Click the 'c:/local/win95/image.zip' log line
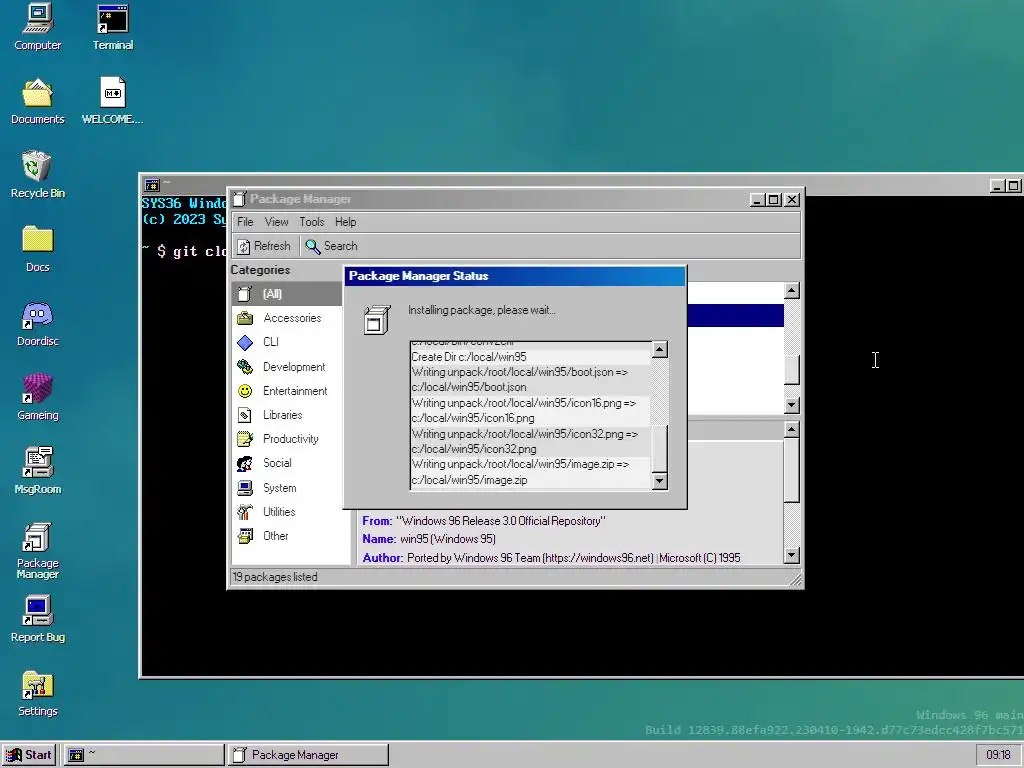1024x768 pixels. 469,480
